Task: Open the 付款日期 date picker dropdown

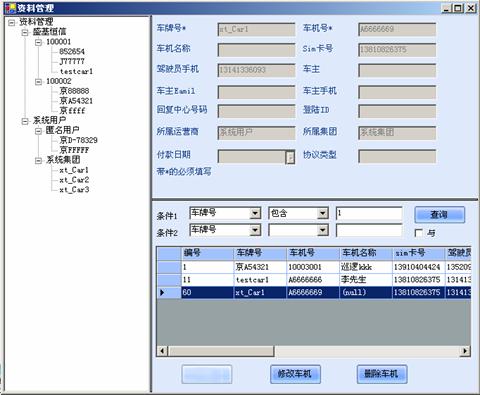Action: (x=290, y=157)
